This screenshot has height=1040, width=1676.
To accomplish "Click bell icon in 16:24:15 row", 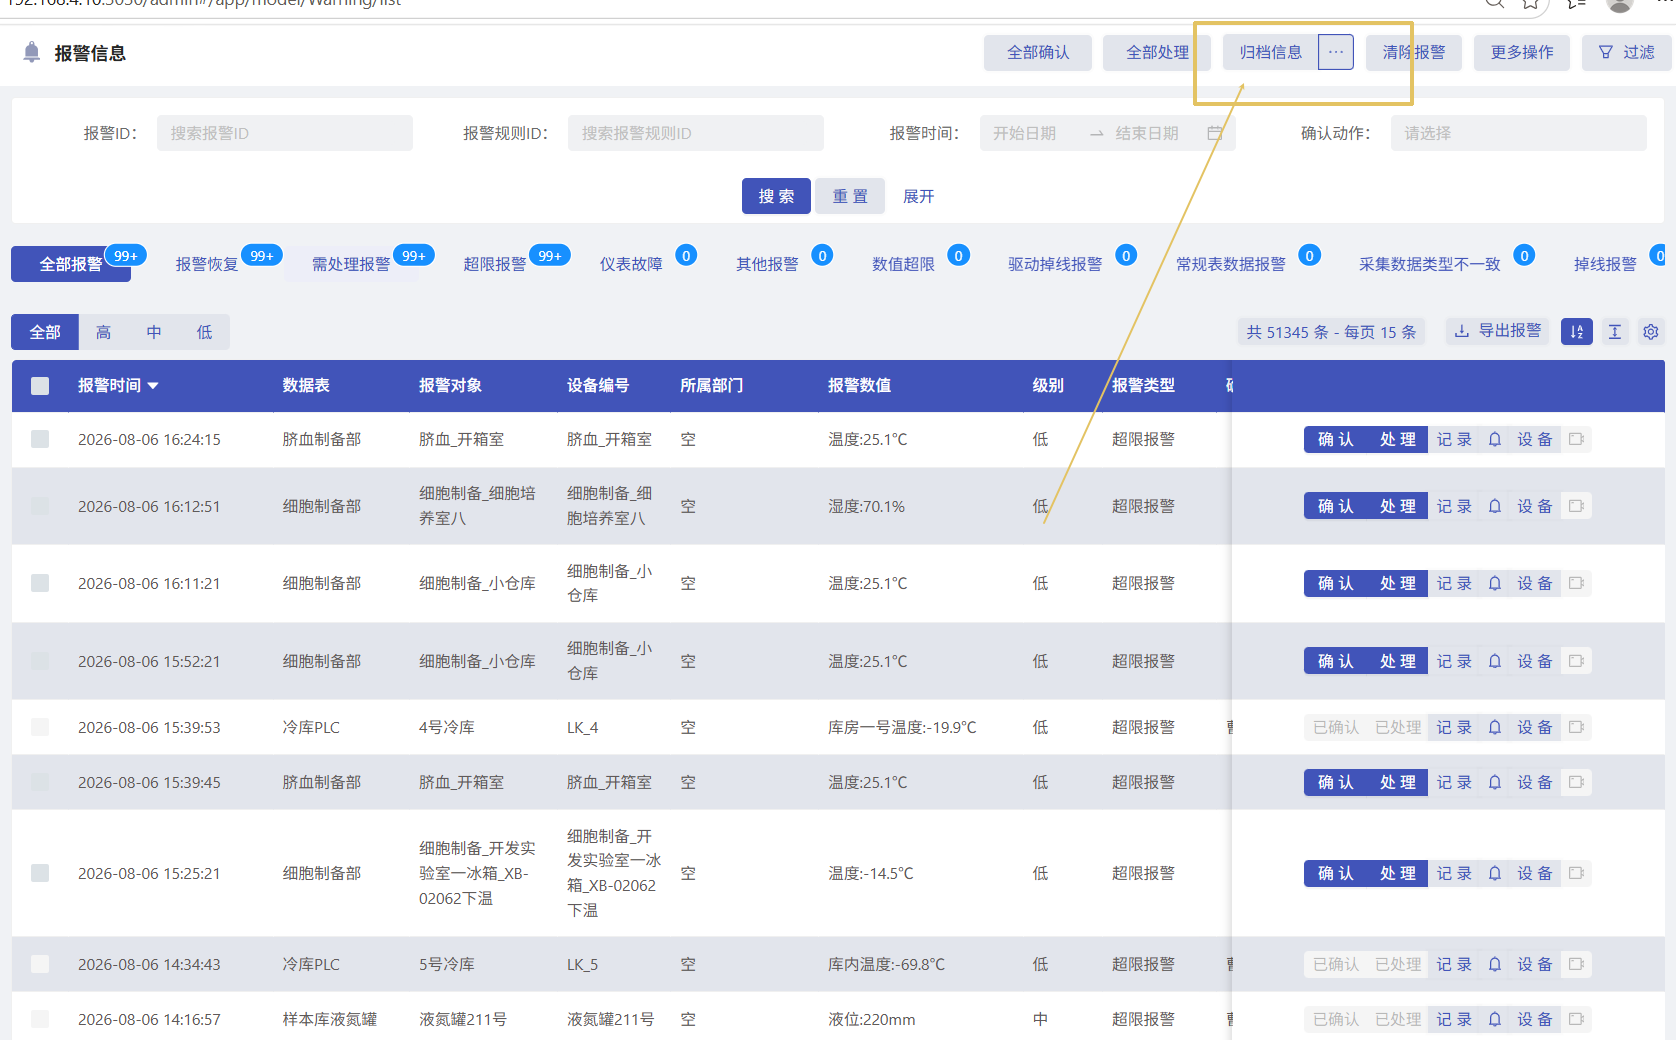I will [x=1495, y=439].
